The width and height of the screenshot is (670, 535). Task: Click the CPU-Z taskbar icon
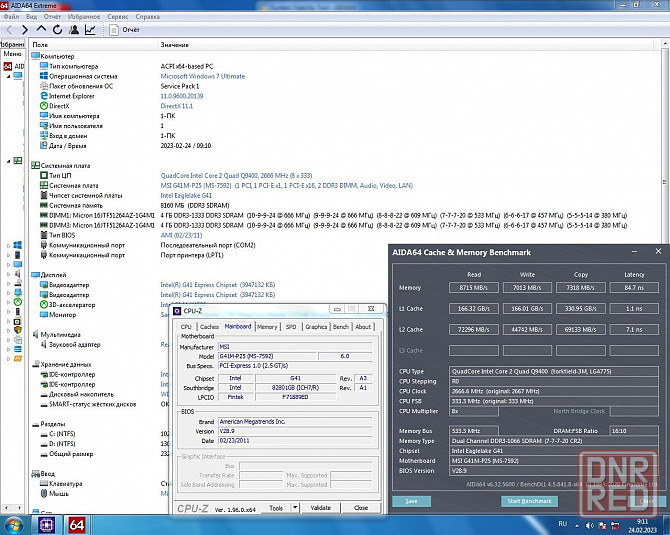coord(46,524)
